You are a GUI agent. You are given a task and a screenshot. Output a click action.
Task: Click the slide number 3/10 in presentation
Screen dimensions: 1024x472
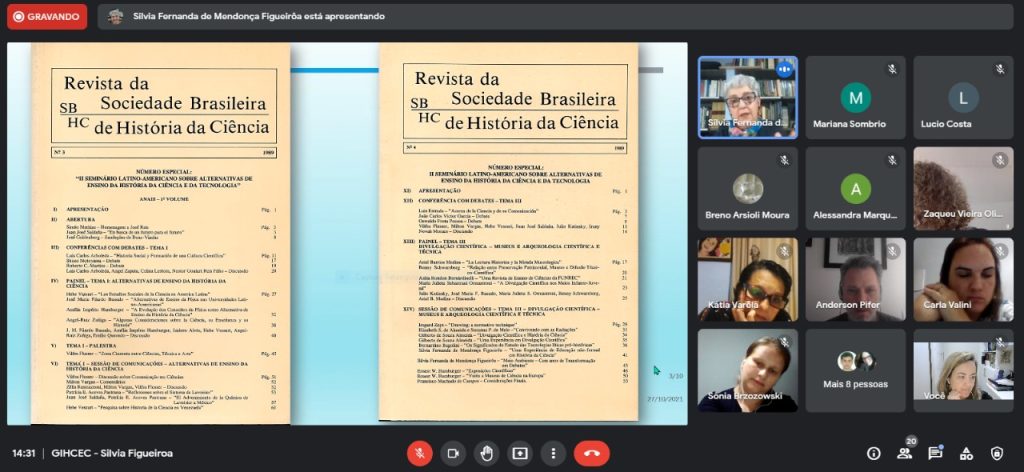tap(675, 376)
